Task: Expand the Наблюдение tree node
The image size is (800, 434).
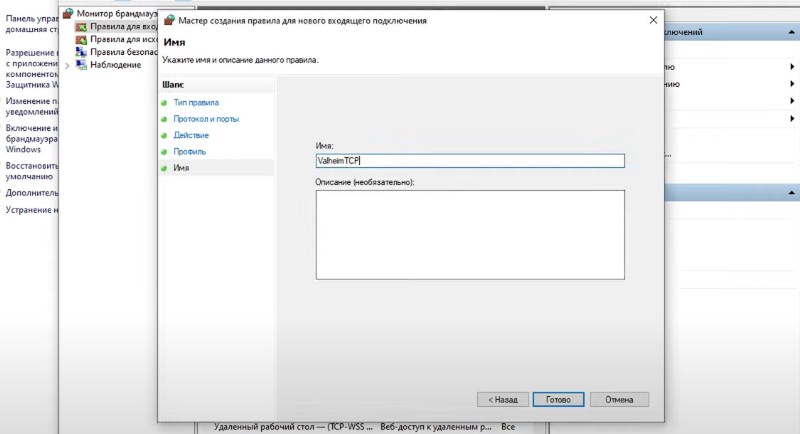Action: tap(67, 66)
